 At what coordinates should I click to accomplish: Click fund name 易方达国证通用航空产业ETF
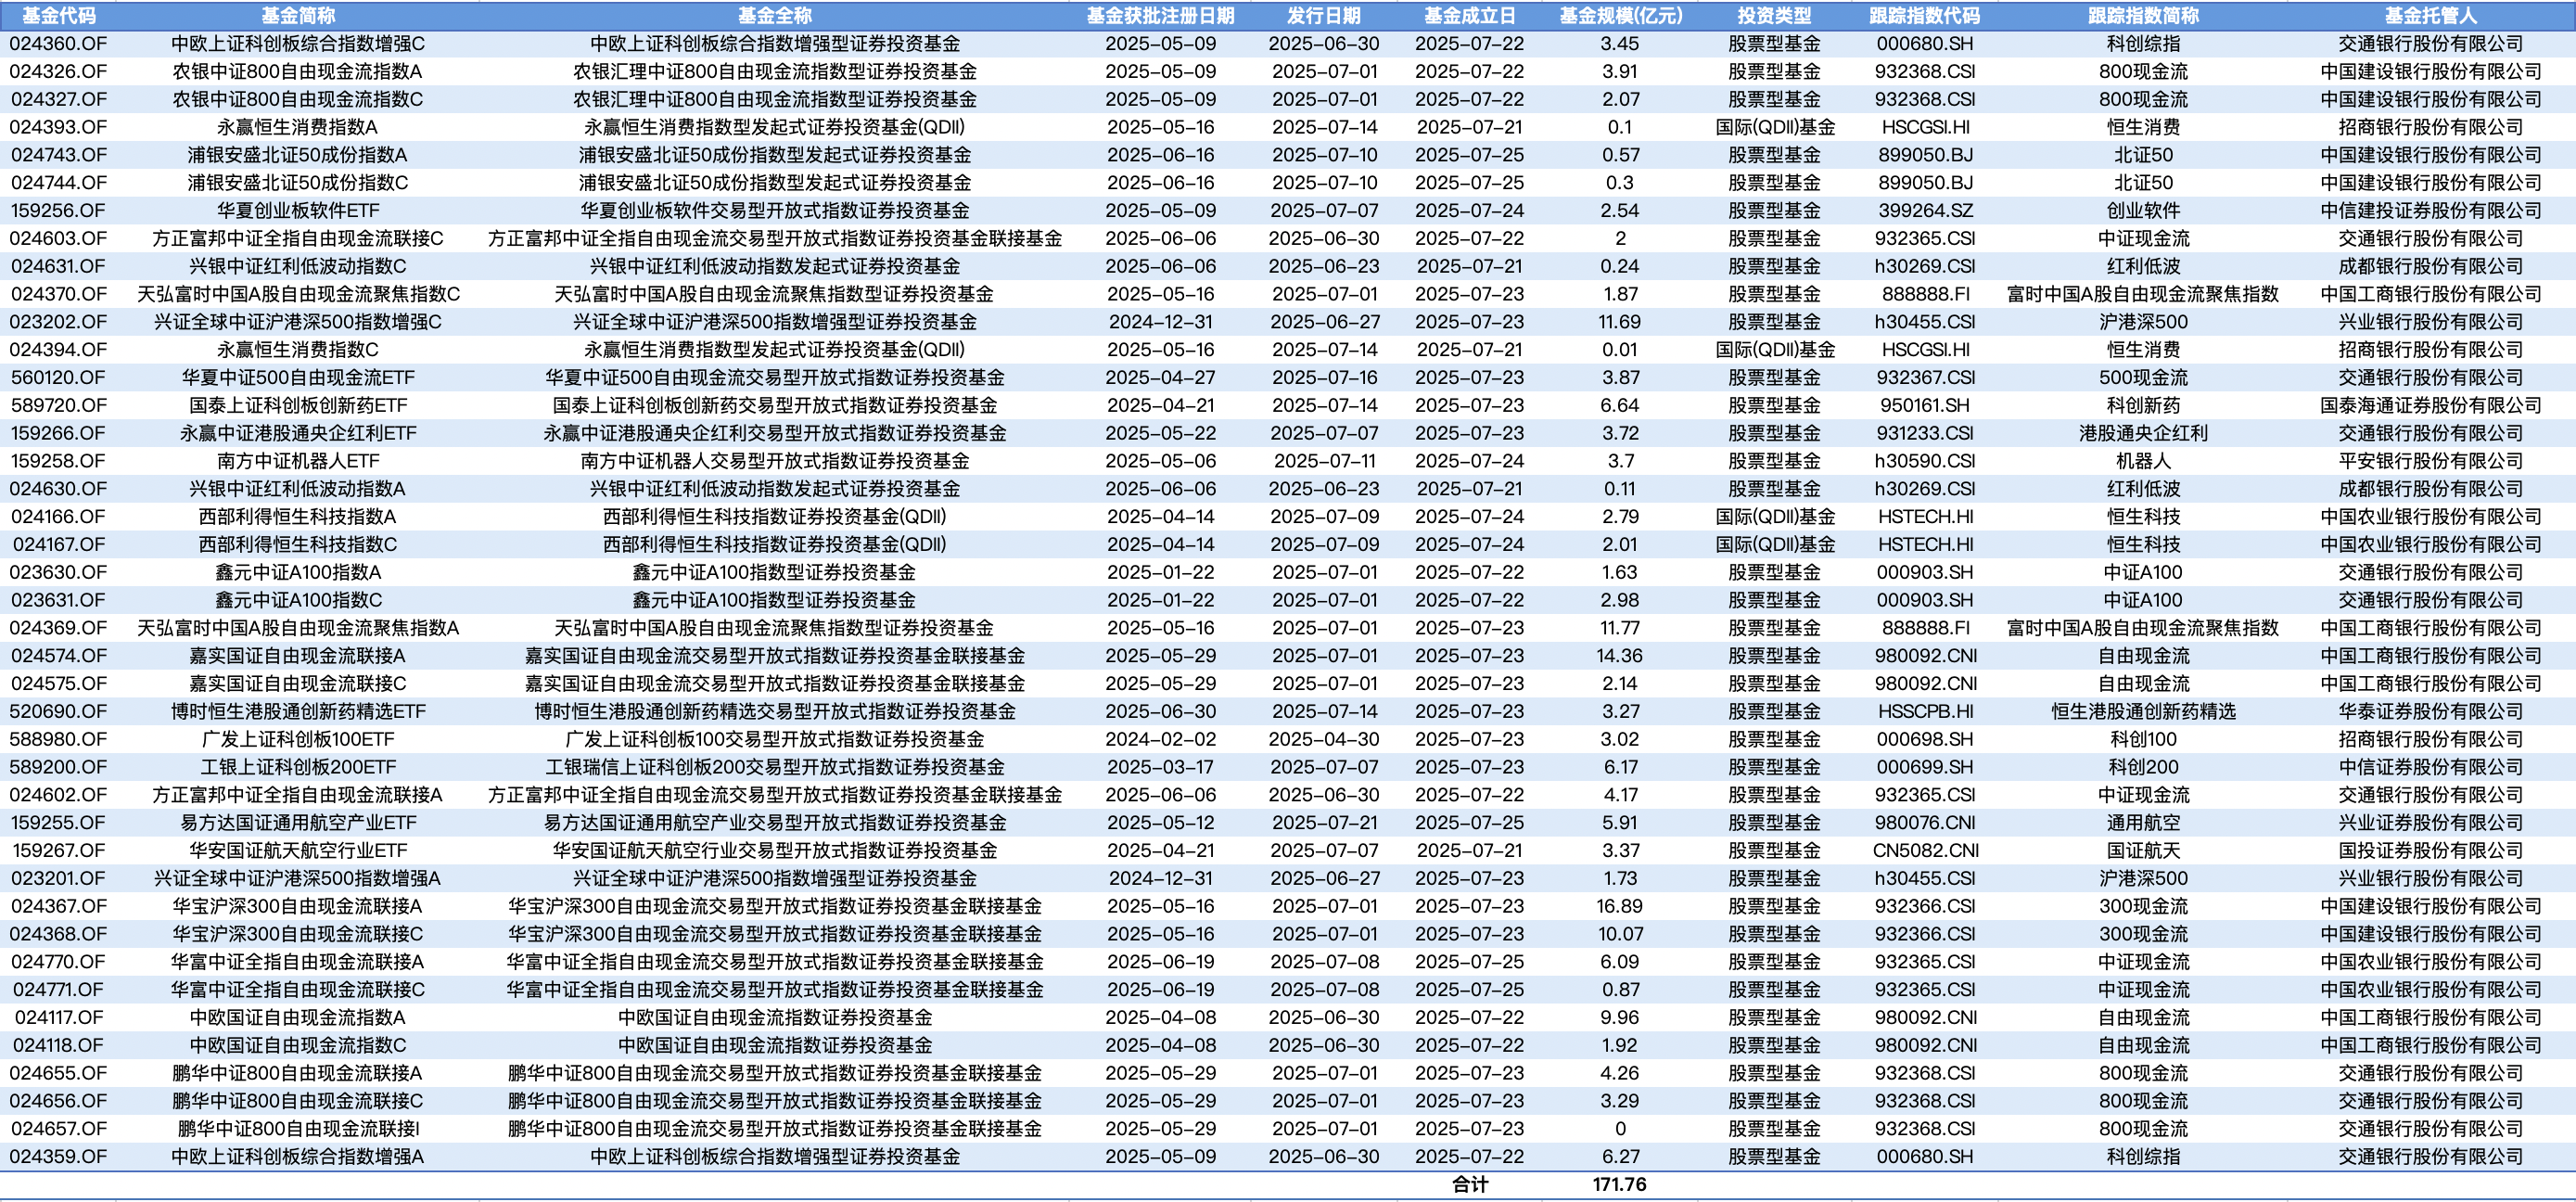[298, 823]
